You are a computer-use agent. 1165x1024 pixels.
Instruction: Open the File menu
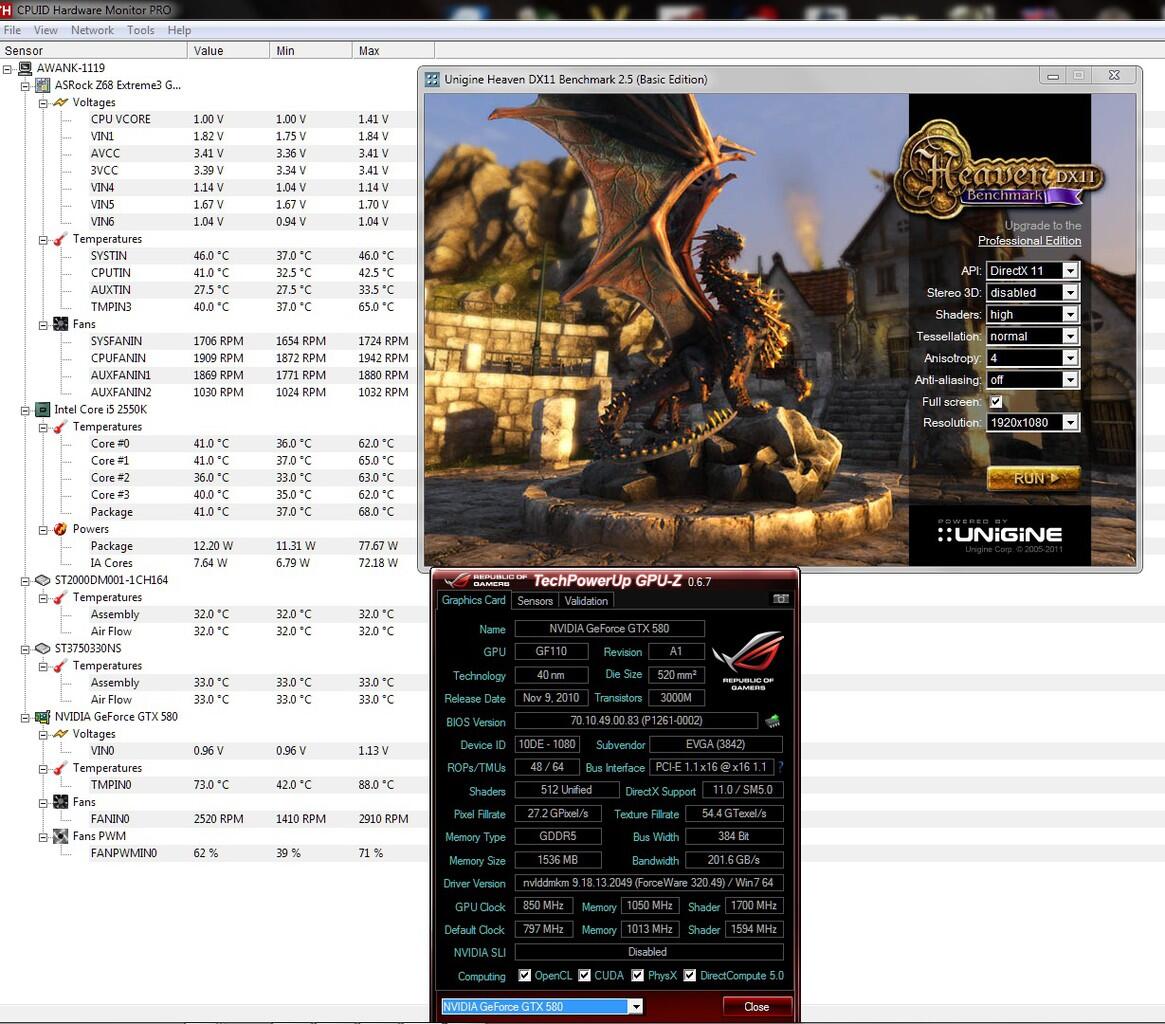pos(12,30)
